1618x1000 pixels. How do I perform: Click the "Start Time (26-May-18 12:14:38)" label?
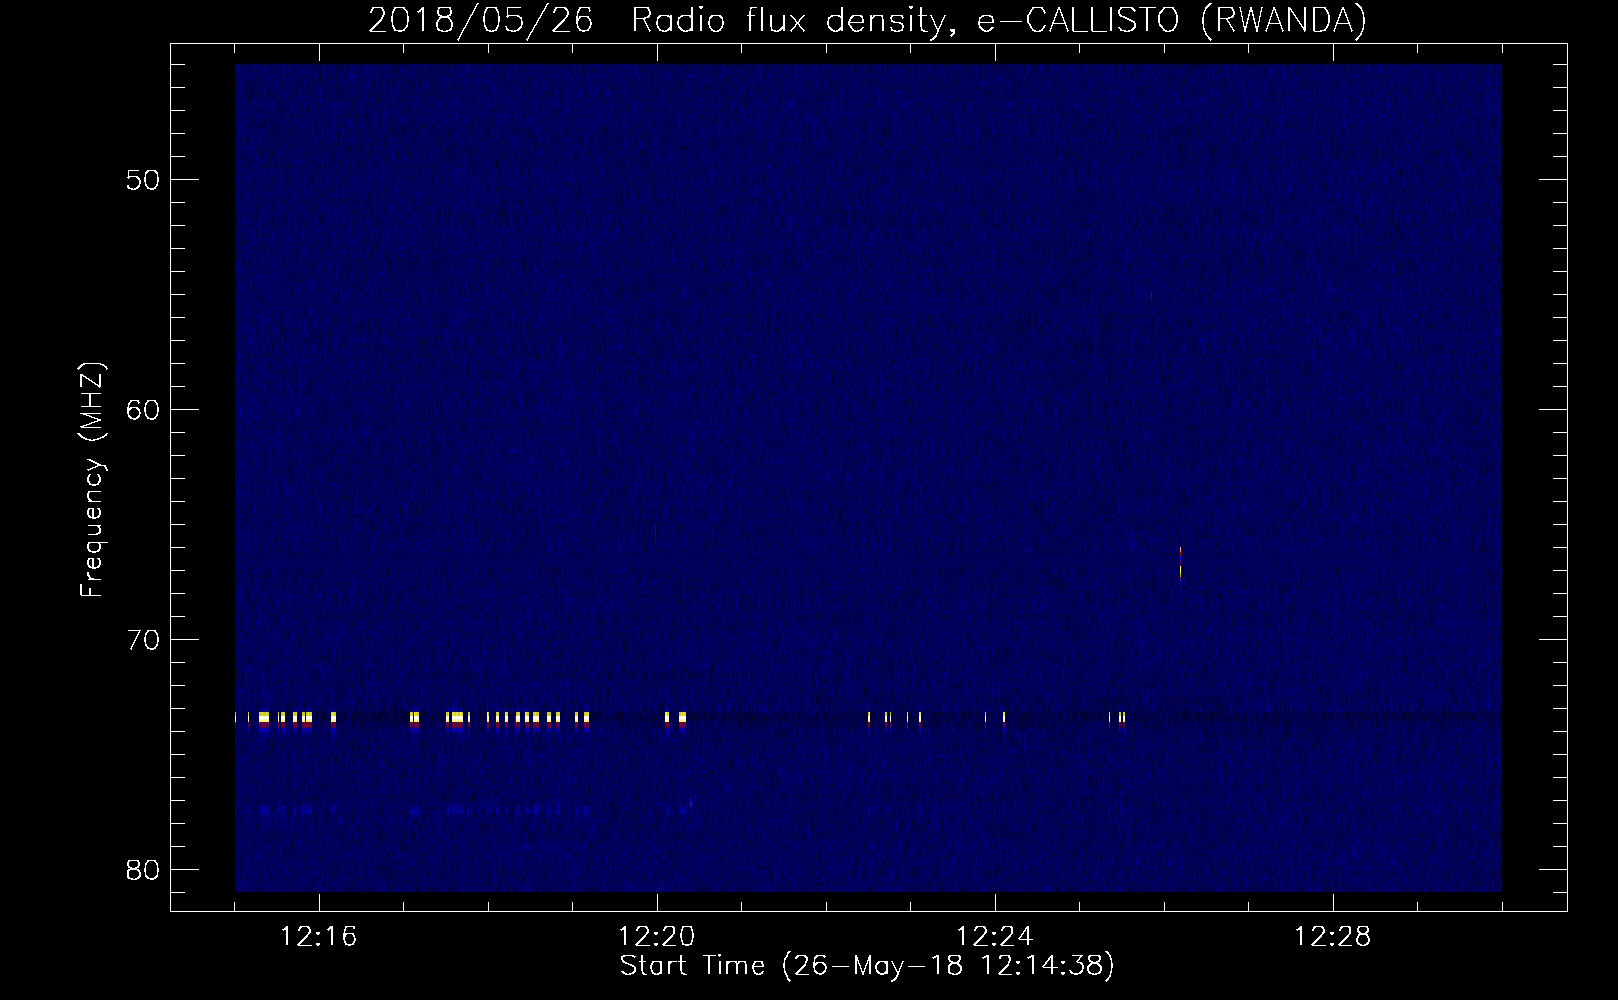click(867, 966)
